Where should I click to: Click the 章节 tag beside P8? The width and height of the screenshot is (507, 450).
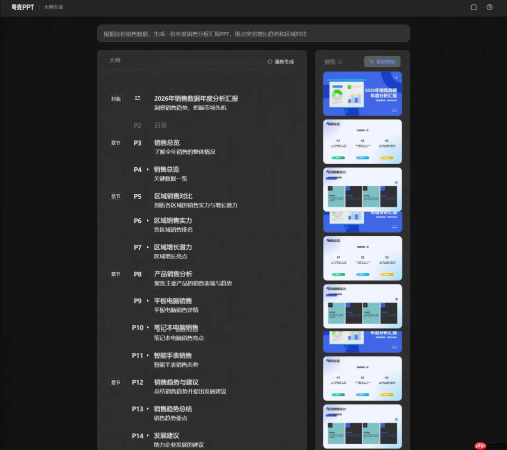tap(116, 274)
